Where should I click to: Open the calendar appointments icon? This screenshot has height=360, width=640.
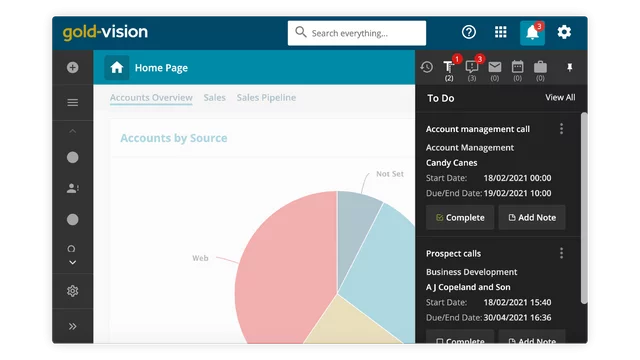518,70
